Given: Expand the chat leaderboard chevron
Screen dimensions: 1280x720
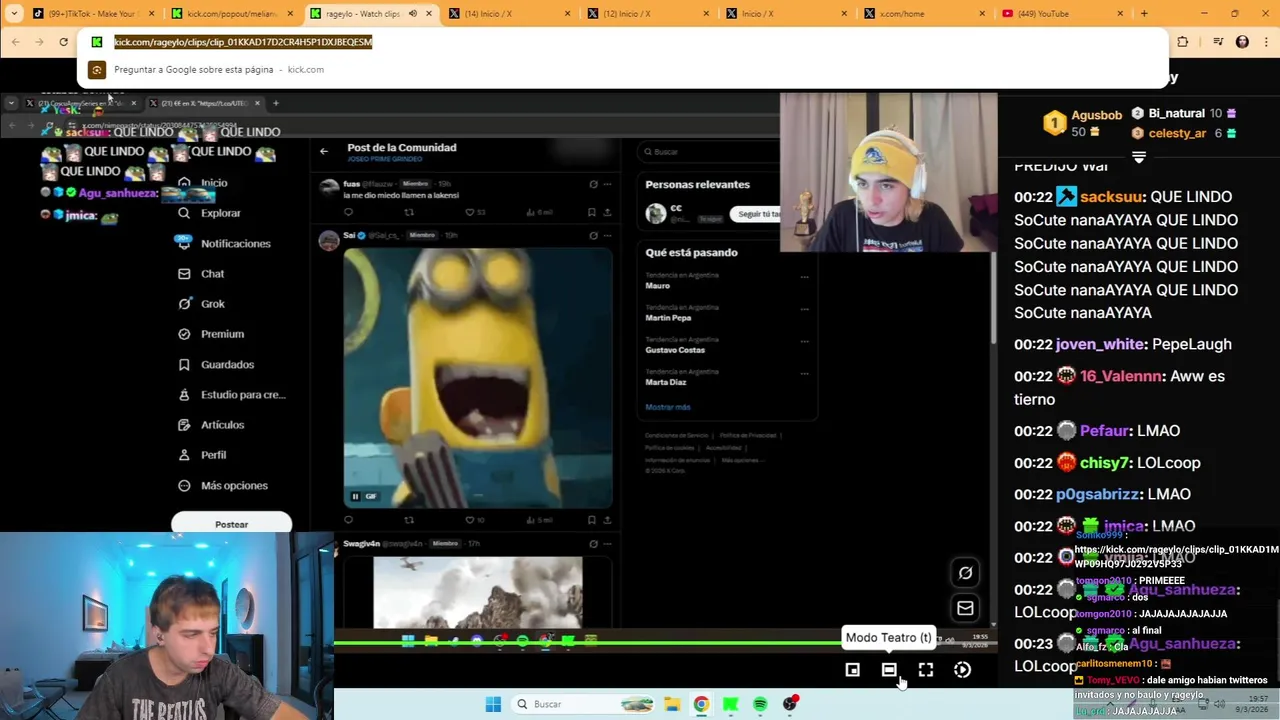Looking at the screenshot, I should click(1139, 157).
